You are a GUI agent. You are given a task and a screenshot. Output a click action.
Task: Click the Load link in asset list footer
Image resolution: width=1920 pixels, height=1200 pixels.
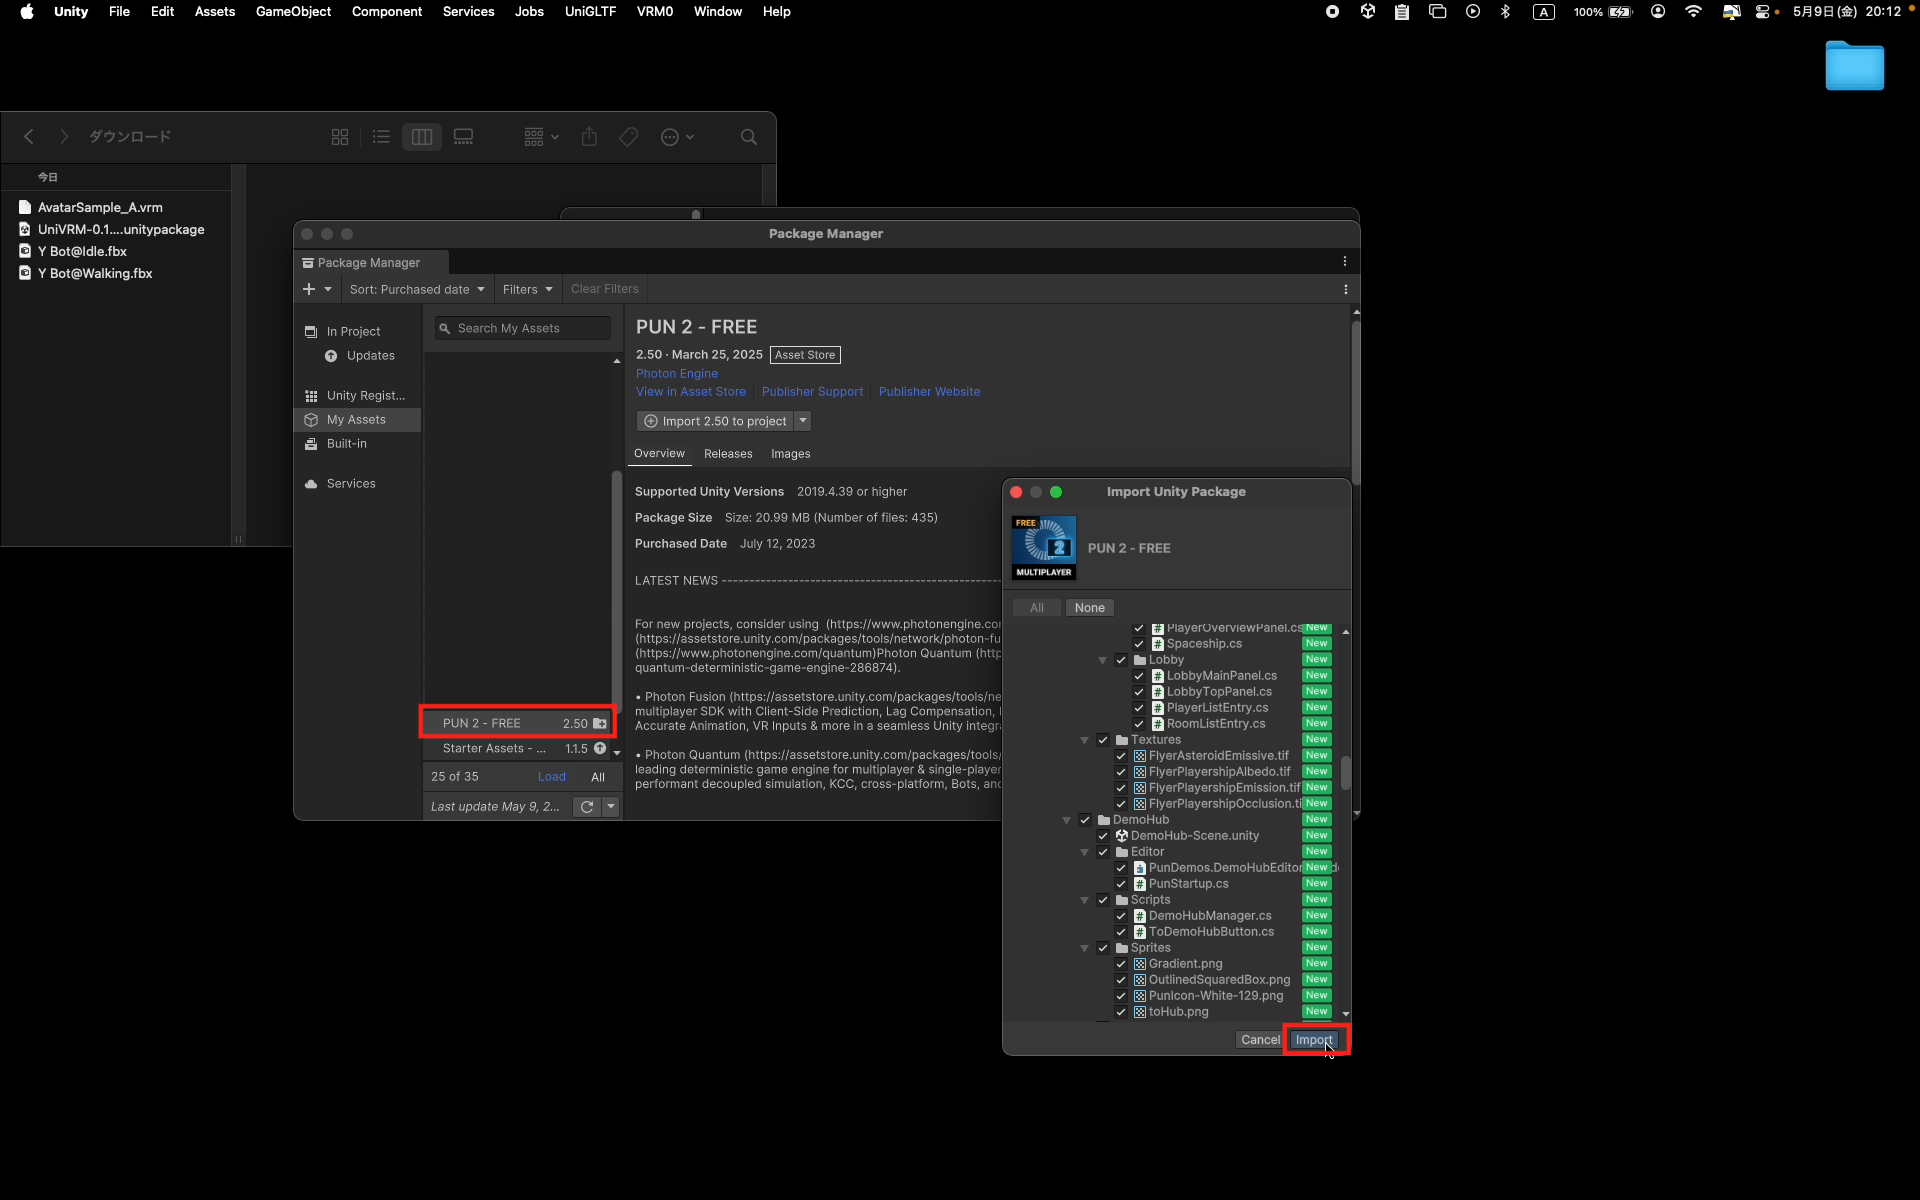(552, 777)
